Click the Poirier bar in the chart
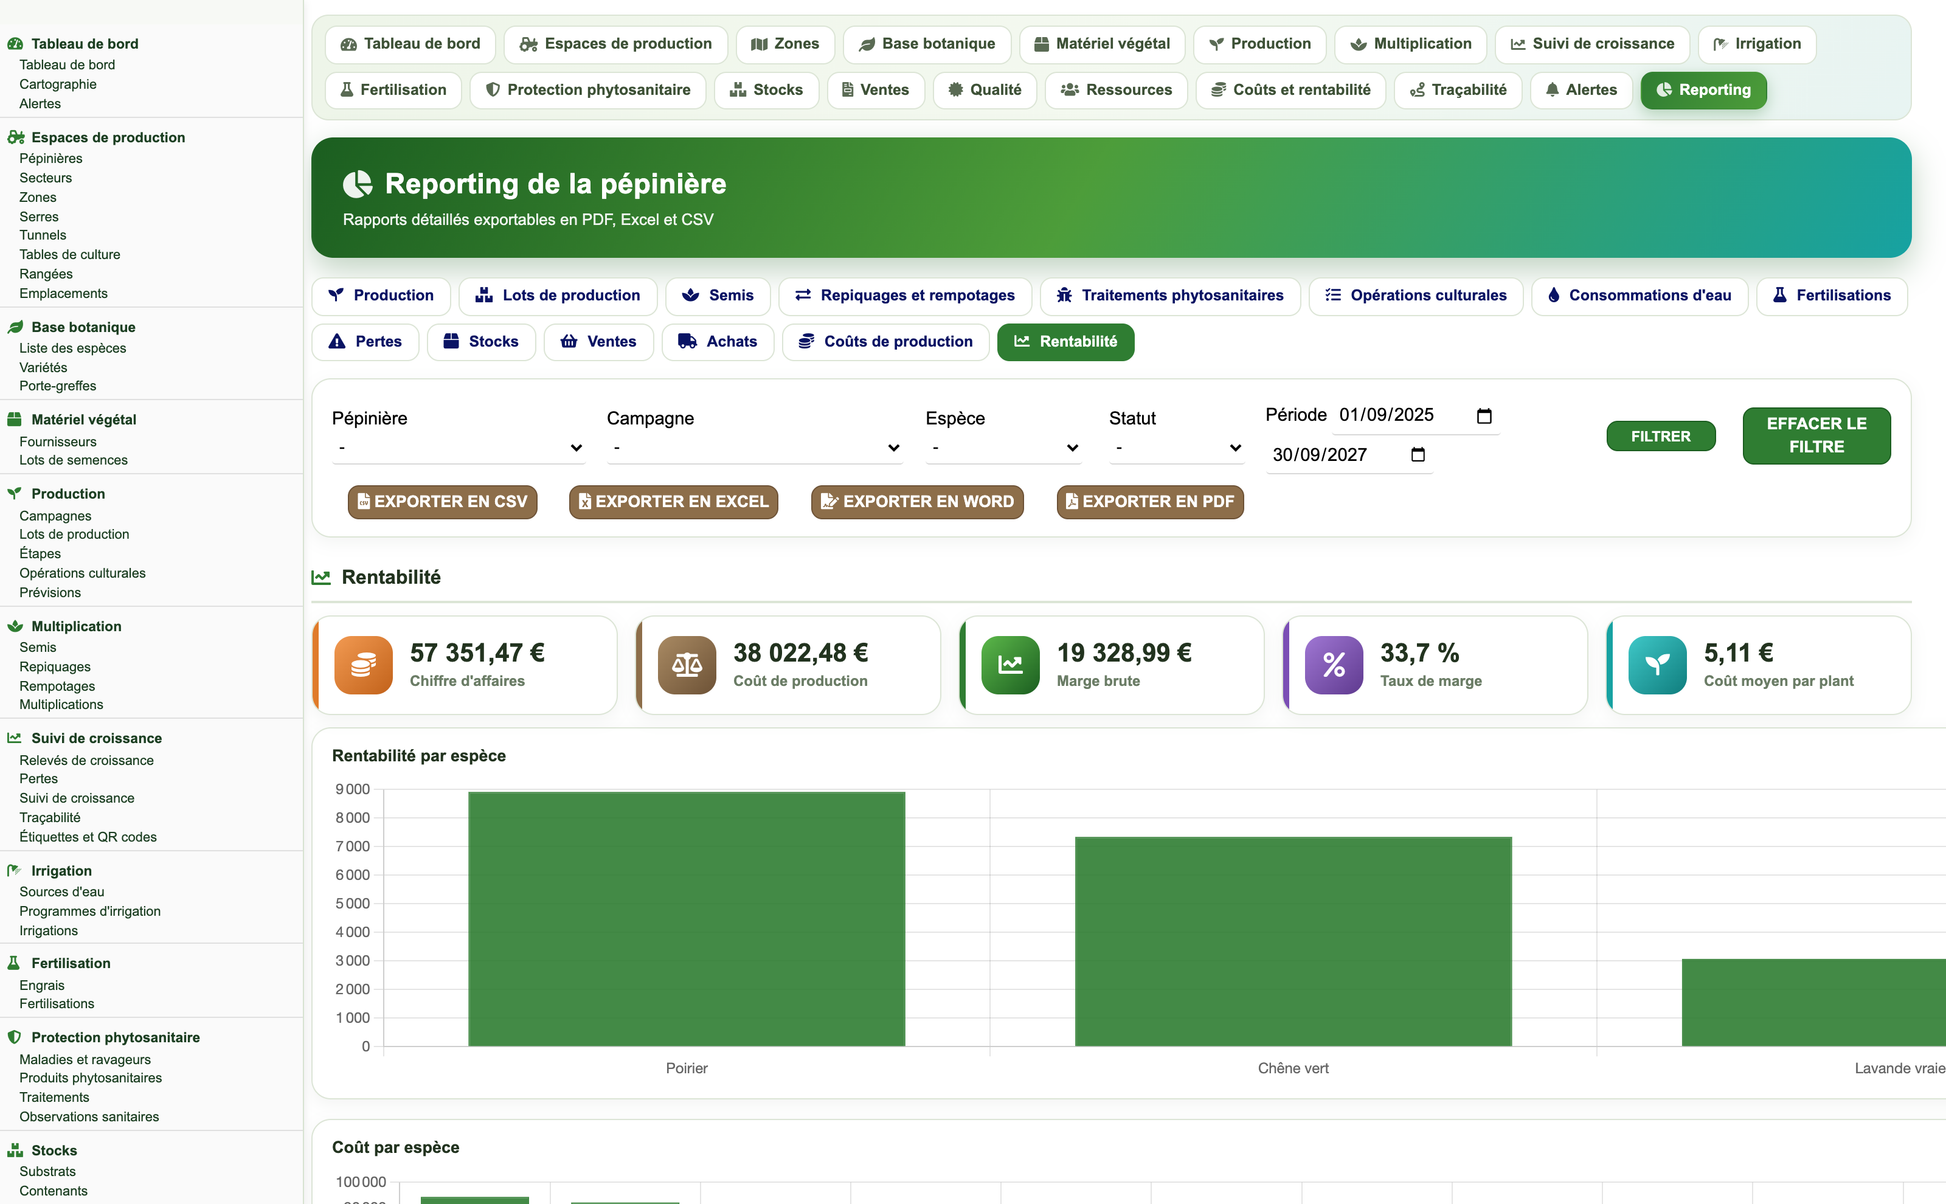The width and height of the screenshot is (1946, 1204). [687, 919]
